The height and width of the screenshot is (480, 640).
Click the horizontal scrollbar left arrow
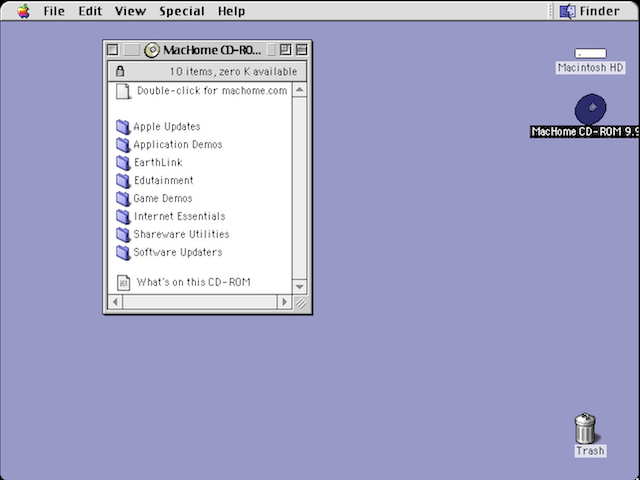click(116, 302)
